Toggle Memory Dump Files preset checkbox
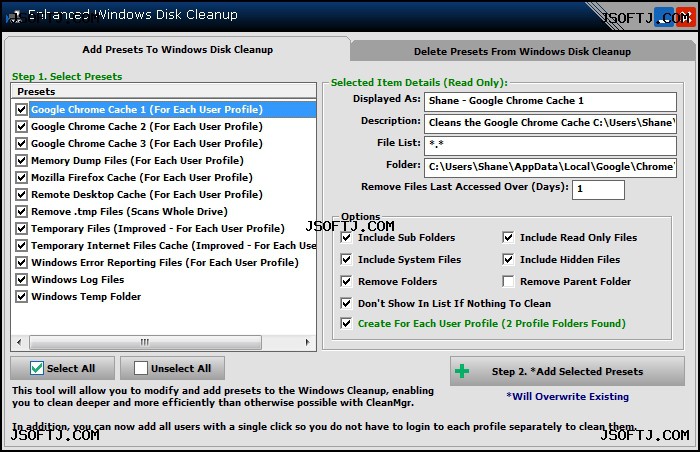 click(x=21, y=160)
